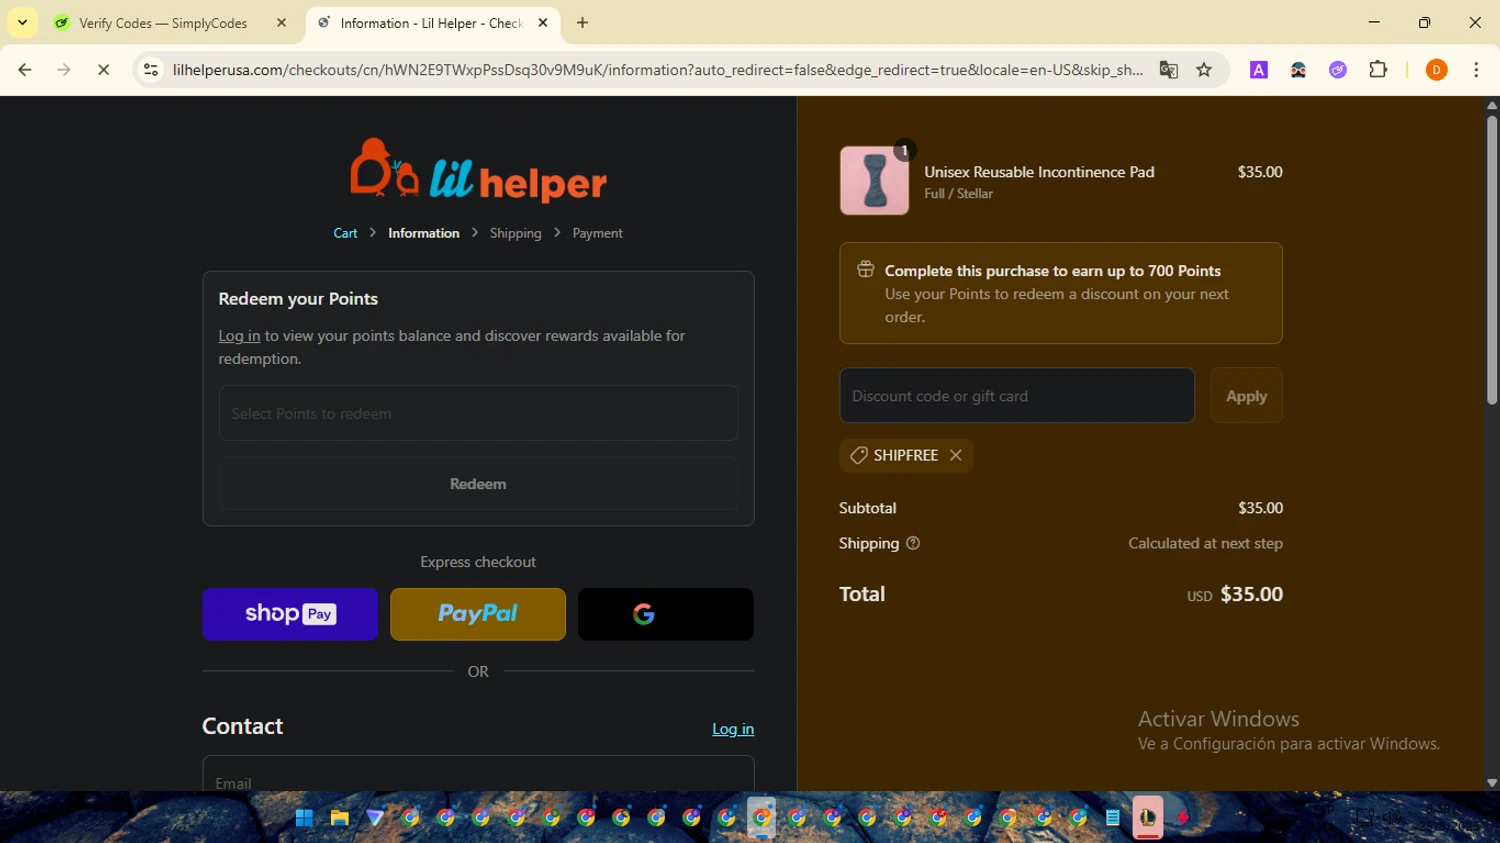The height and width of the screenshot is (843, 1500).
Task: Open the purple A extension
Action: (1259, 70)
